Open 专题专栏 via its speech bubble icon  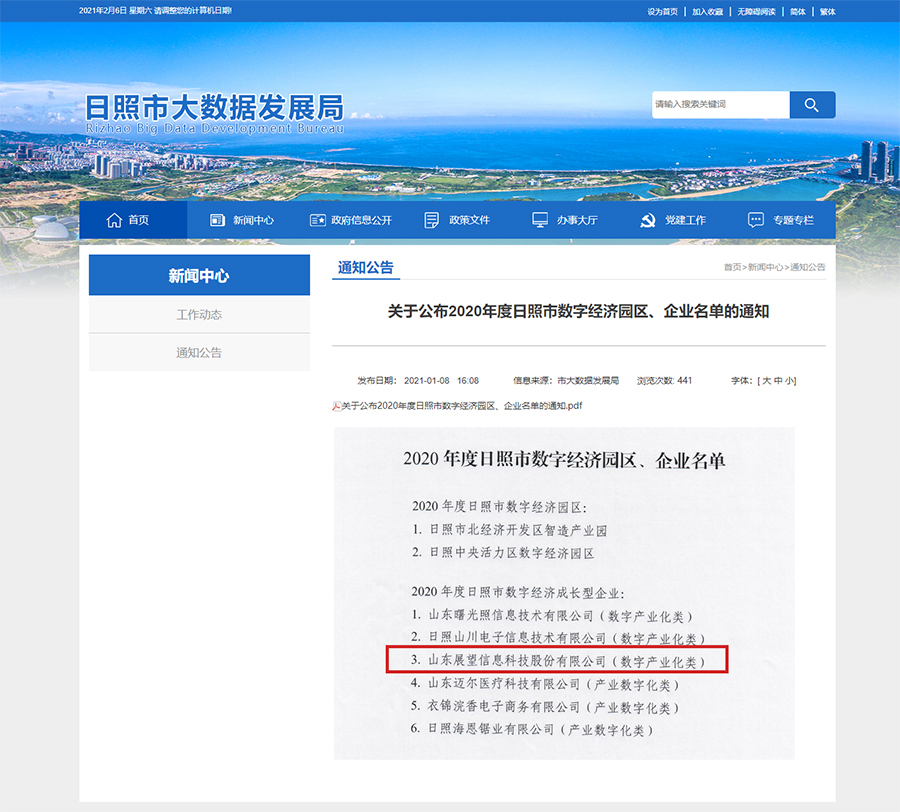(756, 220)
